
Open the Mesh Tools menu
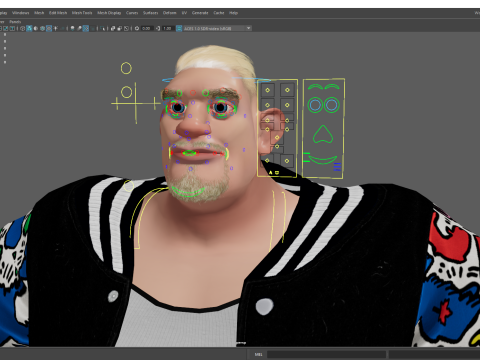(x=82, y=13)
